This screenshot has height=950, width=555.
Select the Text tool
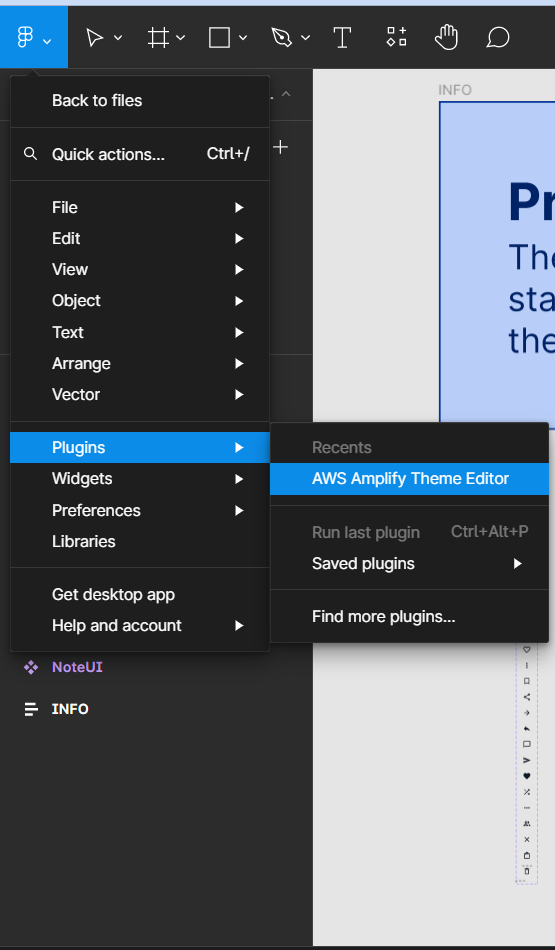(342, 38)
